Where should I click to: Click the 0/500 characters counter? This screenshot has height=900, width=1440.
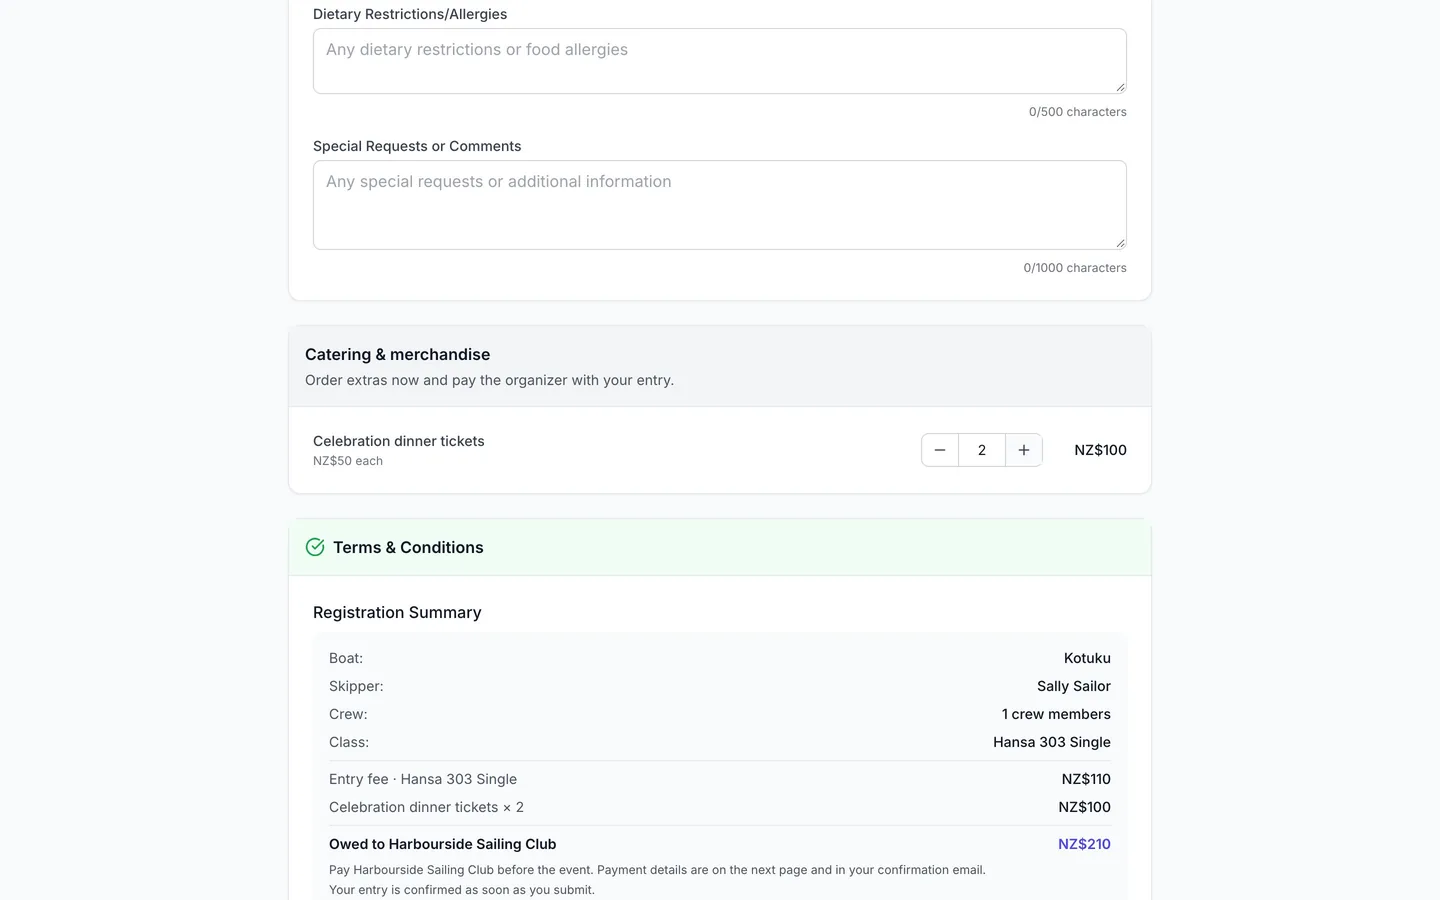[1078, 112]
